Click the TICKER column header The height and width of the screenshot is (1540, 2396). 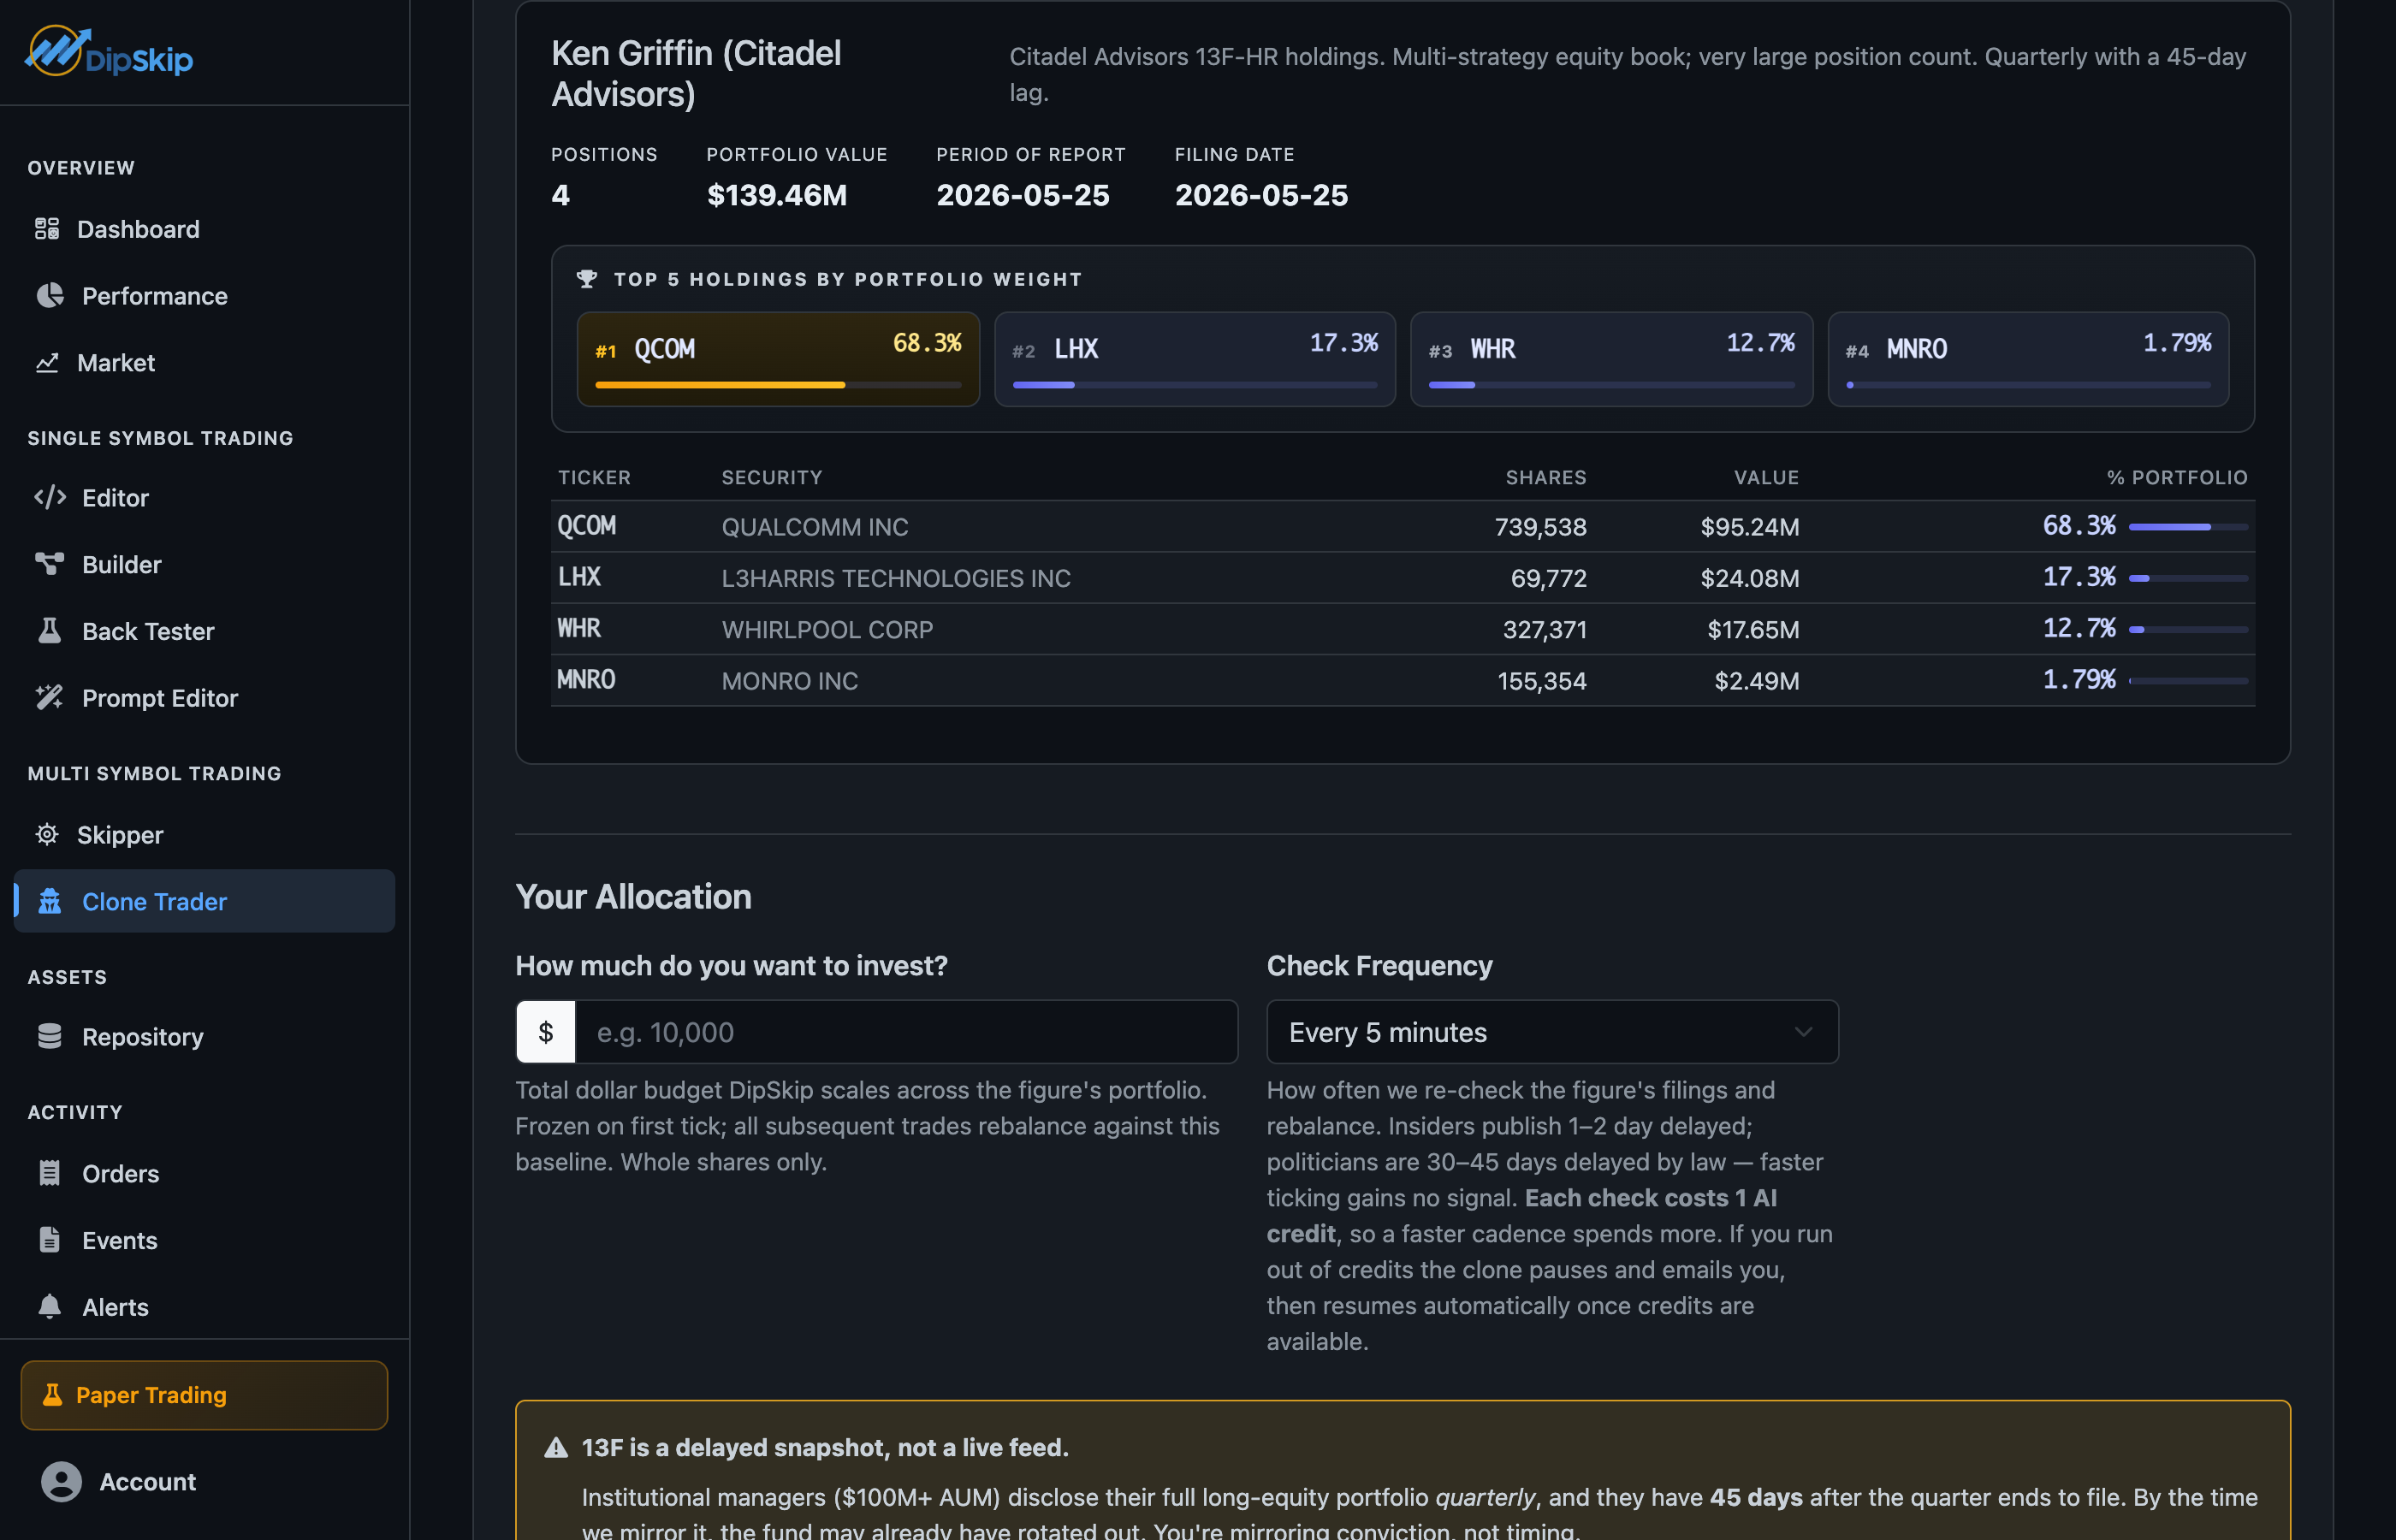(594, 477)
